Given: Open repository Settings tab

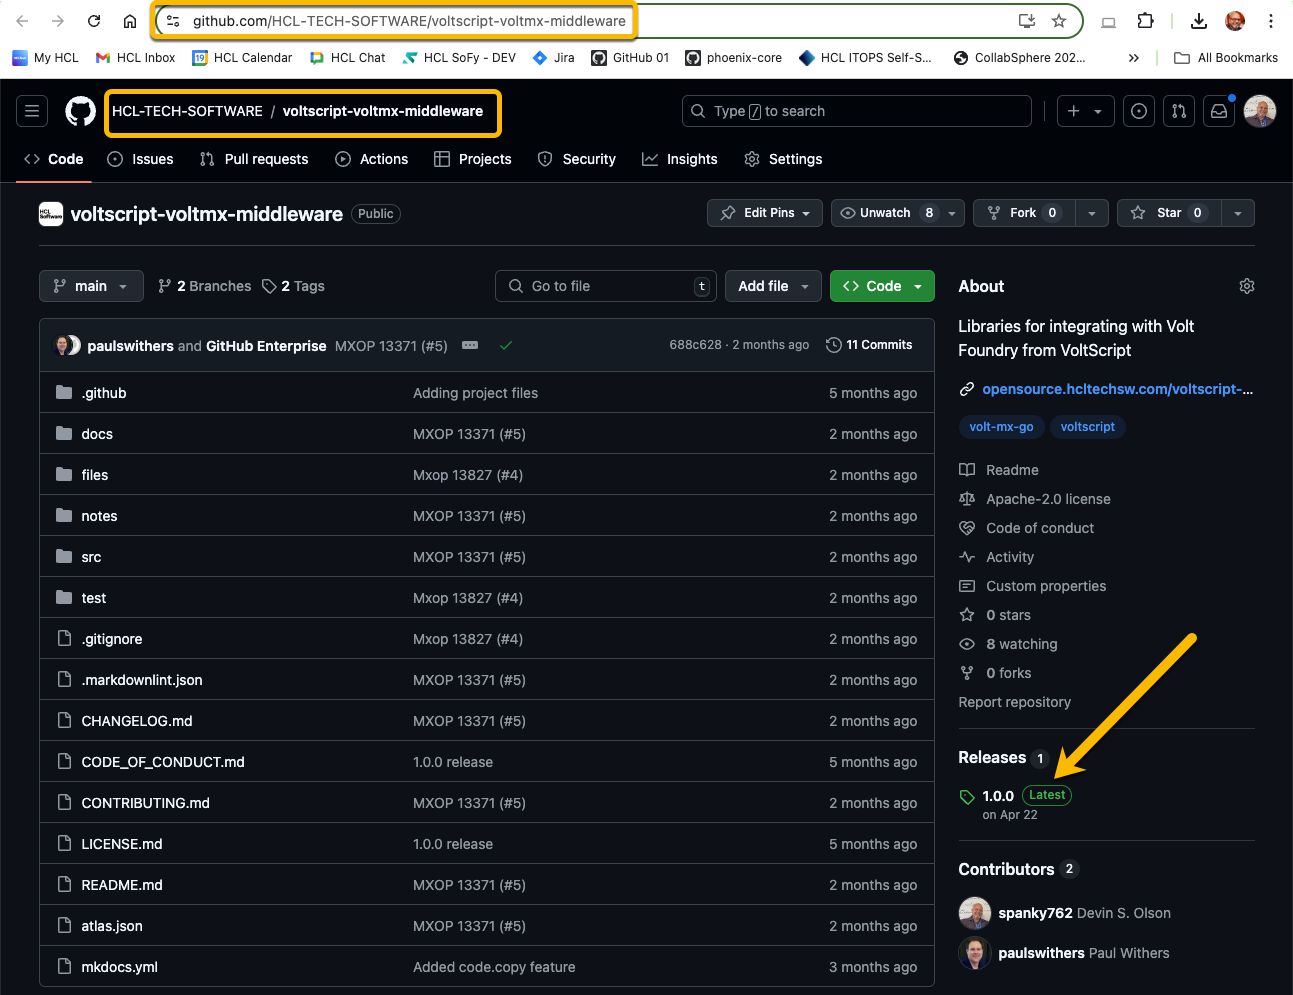Looking at the screenshot, I should (784, 159).
